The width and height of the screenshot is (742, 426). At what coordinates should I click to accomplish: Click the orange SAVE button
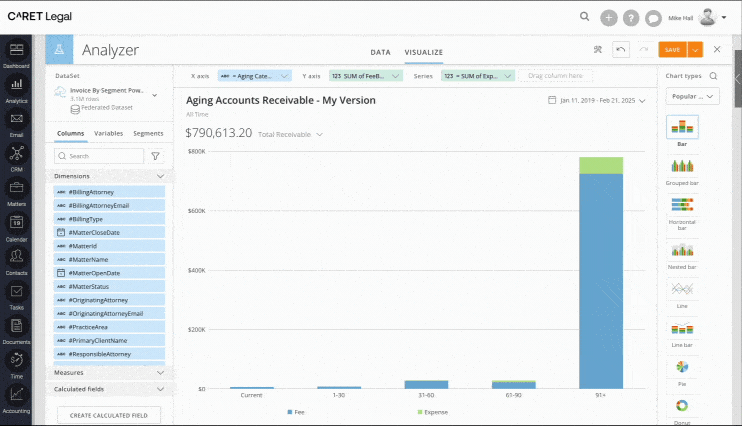click(x=672, y=49)
